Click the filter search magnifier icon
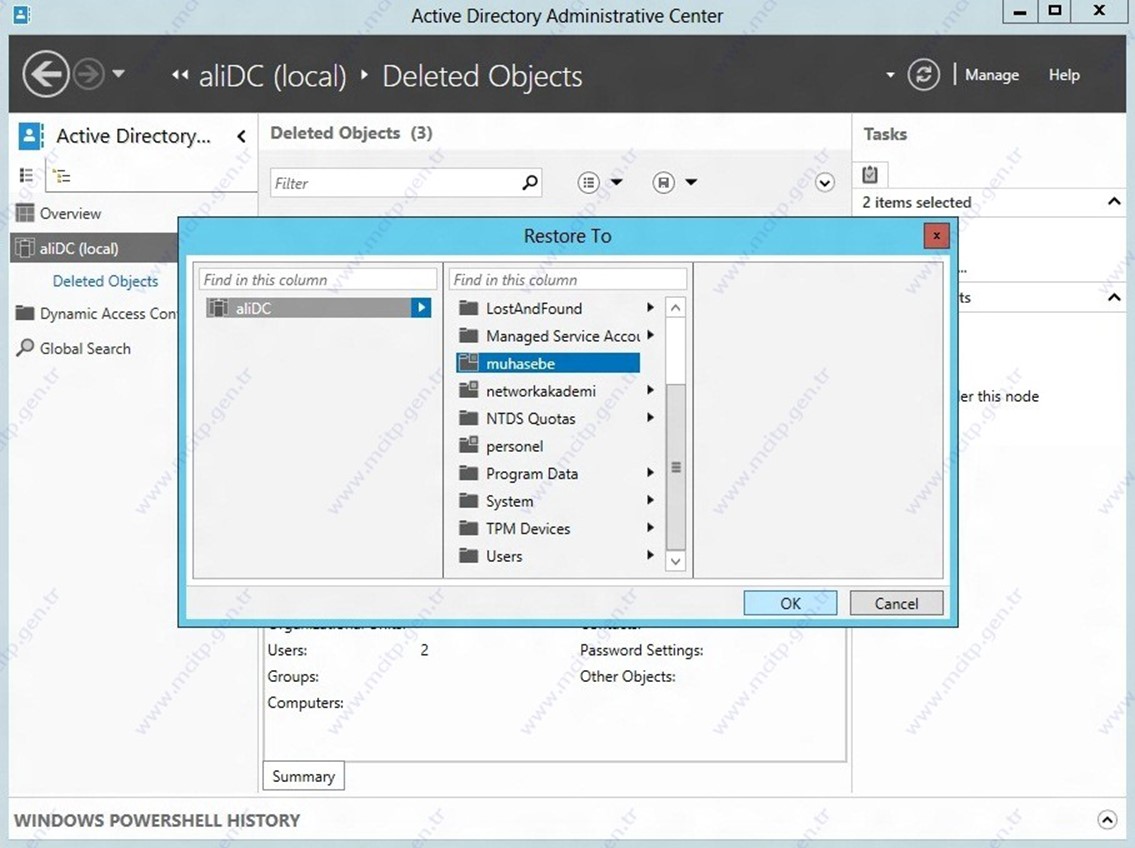The image size is (1135, 848). [x=530, y=182]
